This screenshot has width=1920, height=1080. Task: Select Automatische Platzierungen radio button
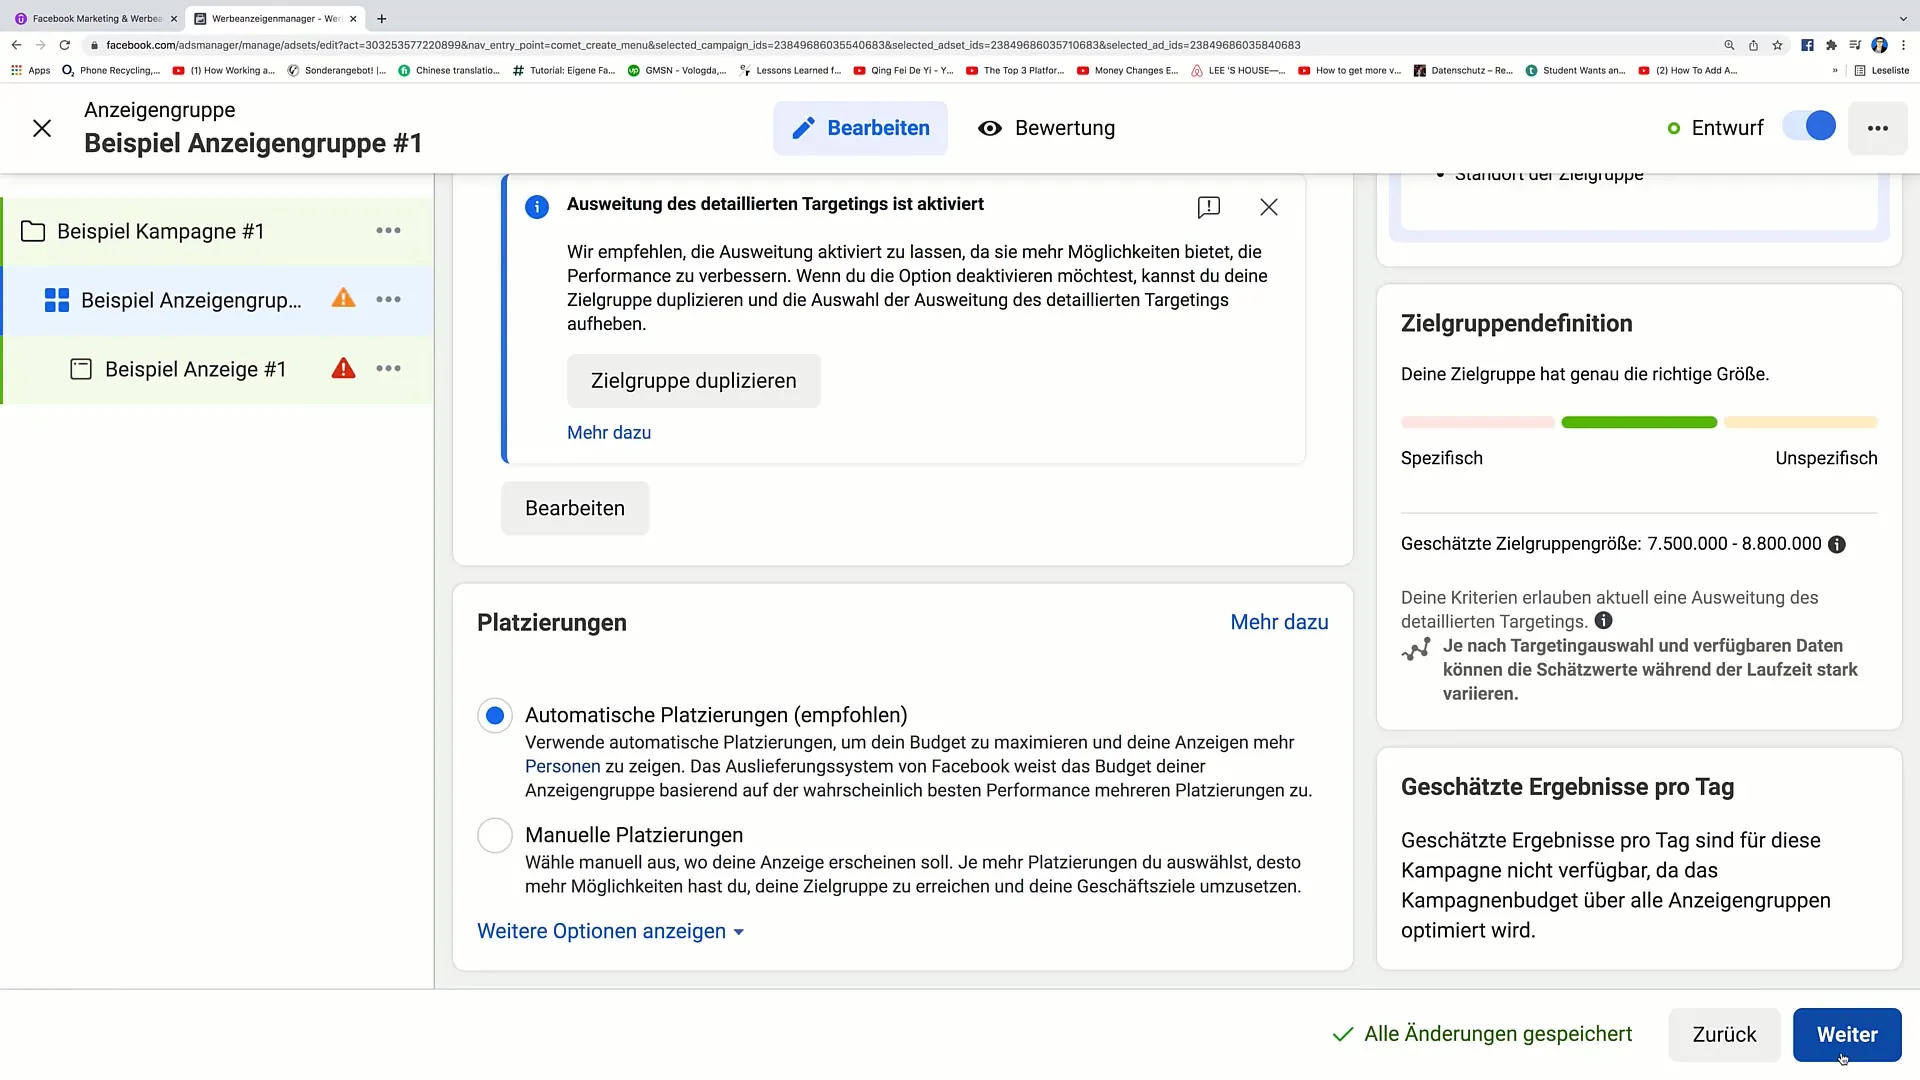point(495,713)
